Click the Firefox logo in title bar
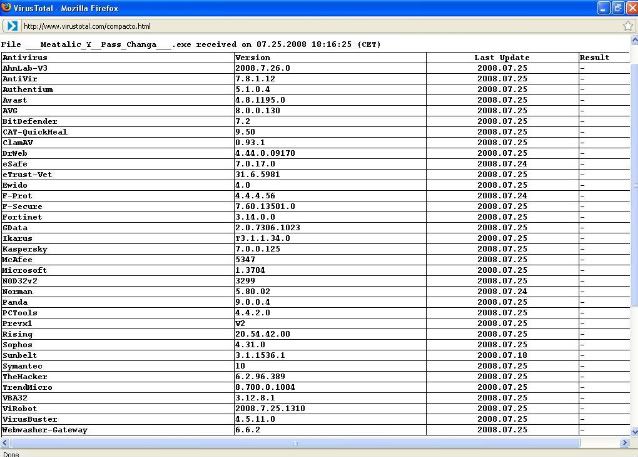Image resolution: width=638 pixels, height=457 pixels. 6,7
